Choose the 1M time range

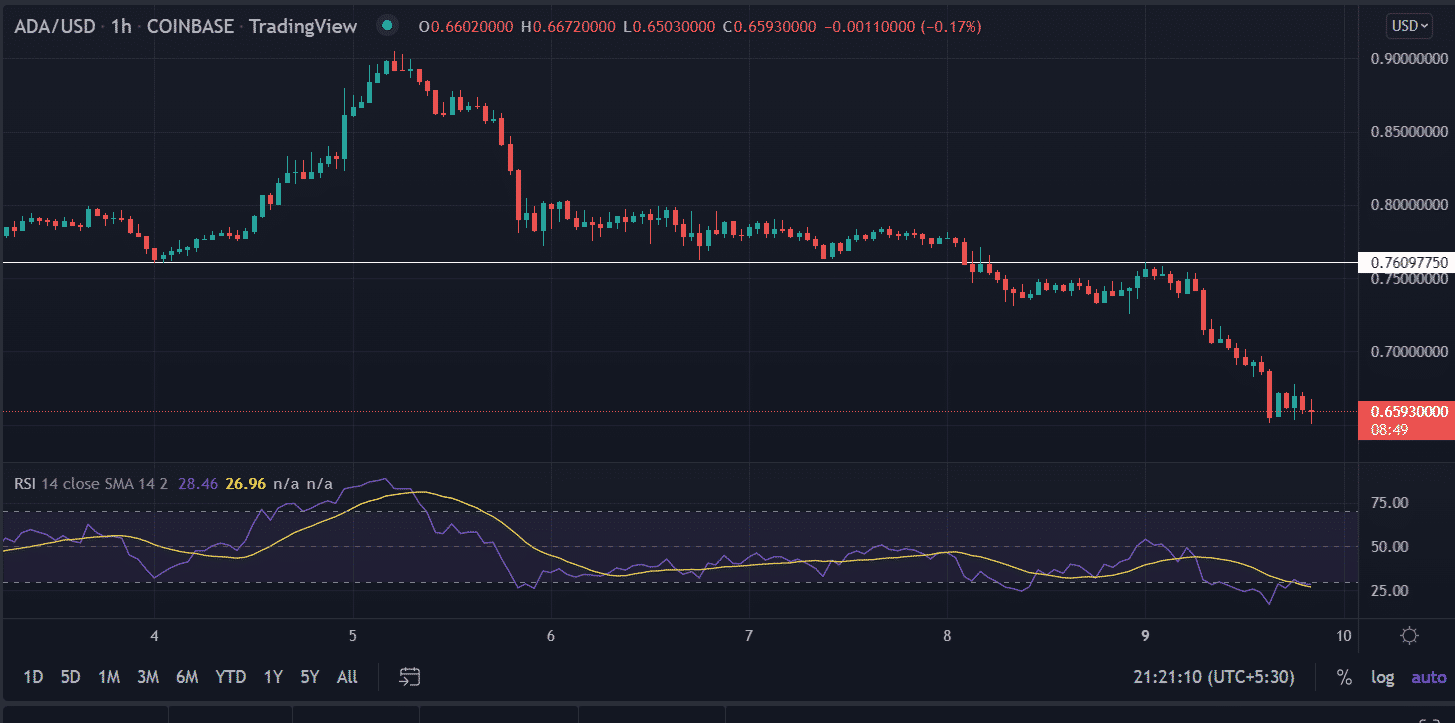(x=109, y=677)
